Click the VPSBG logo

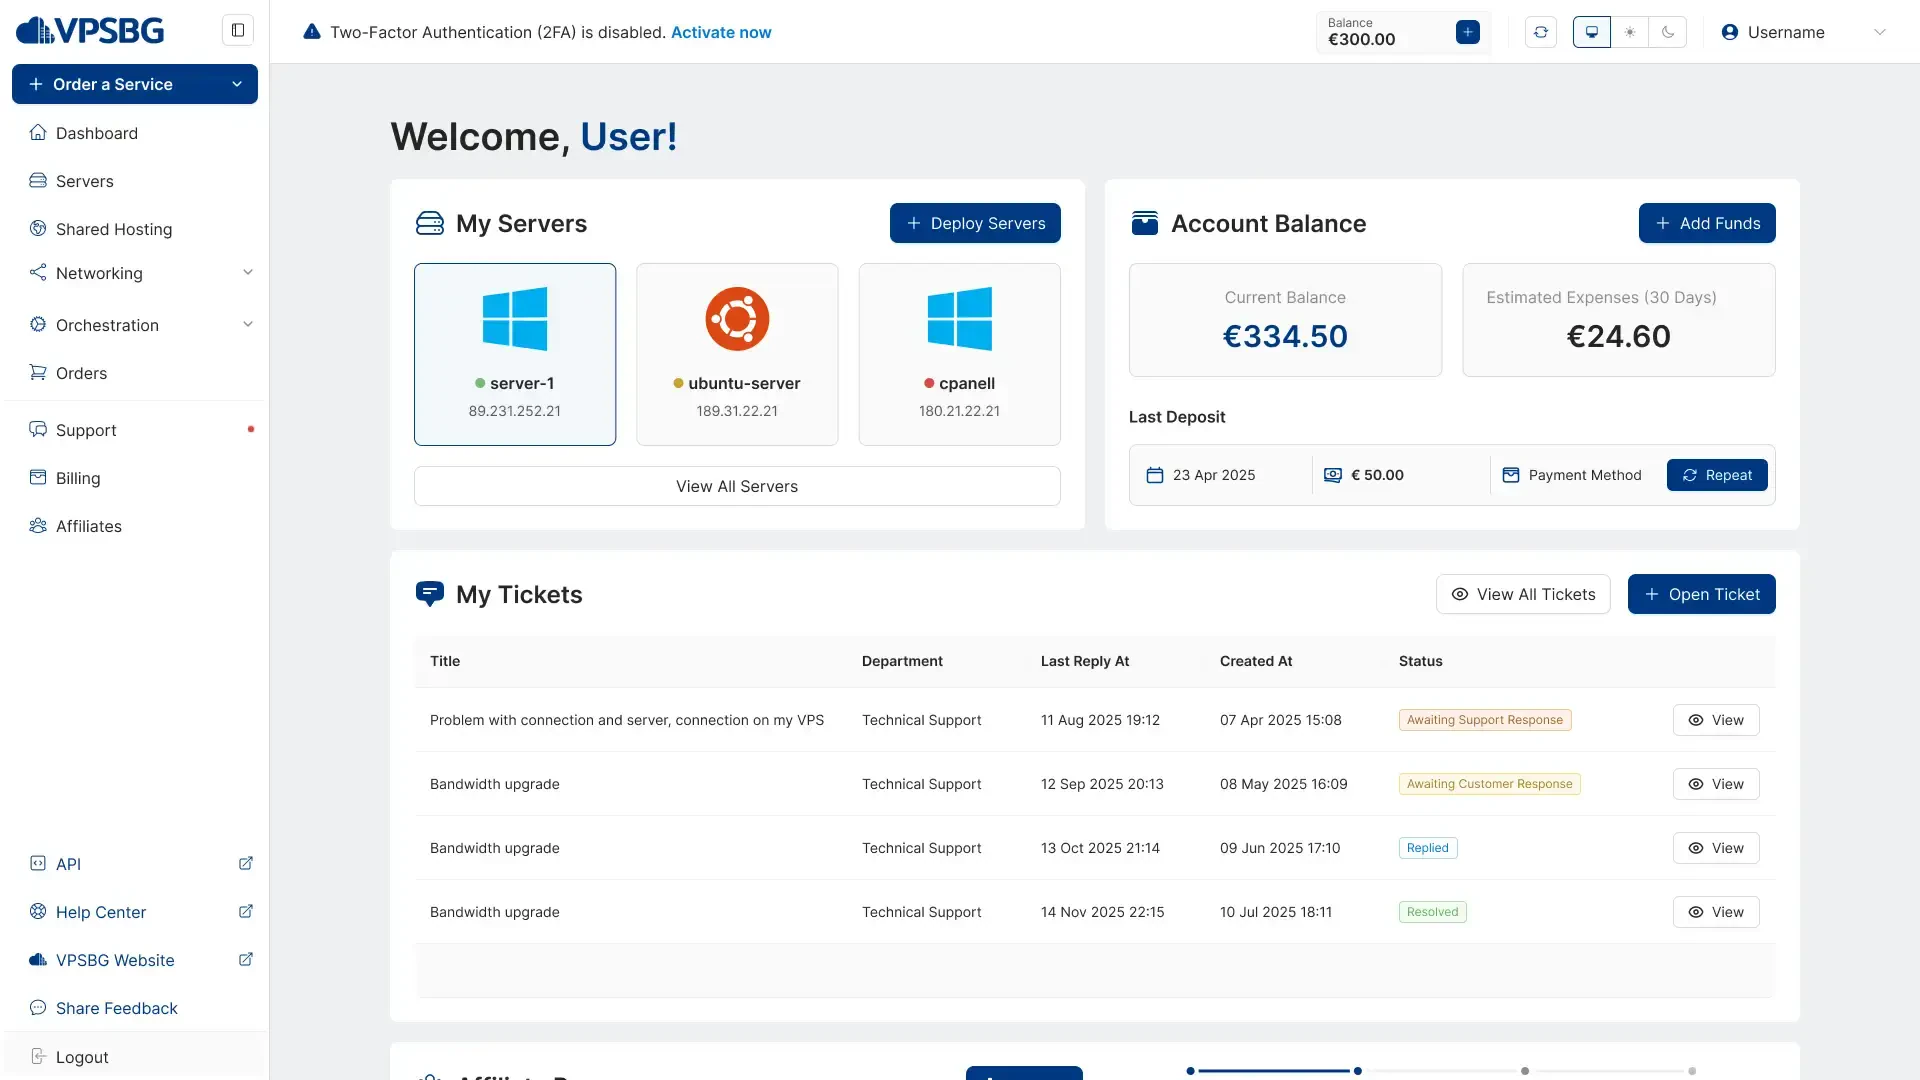click(90, 31)
